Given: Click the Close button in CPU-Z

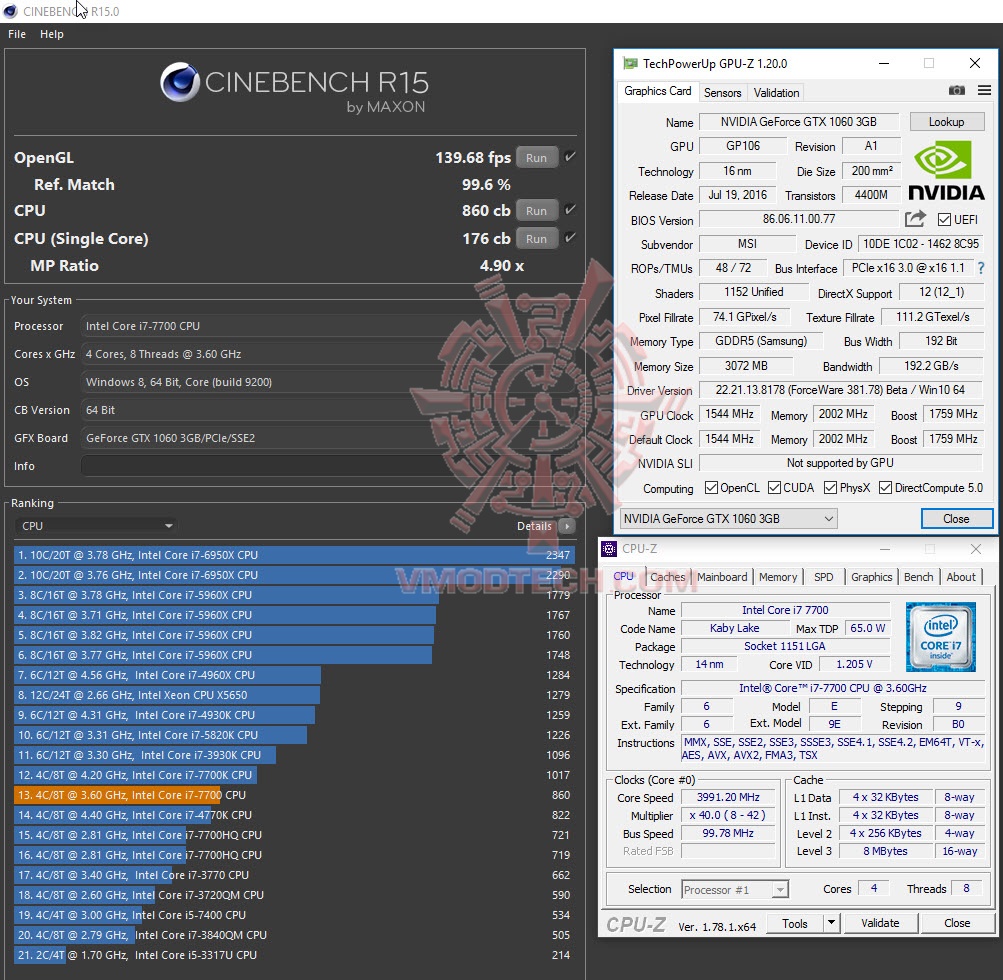Looking at the screenshot, I should pos(957,923).
